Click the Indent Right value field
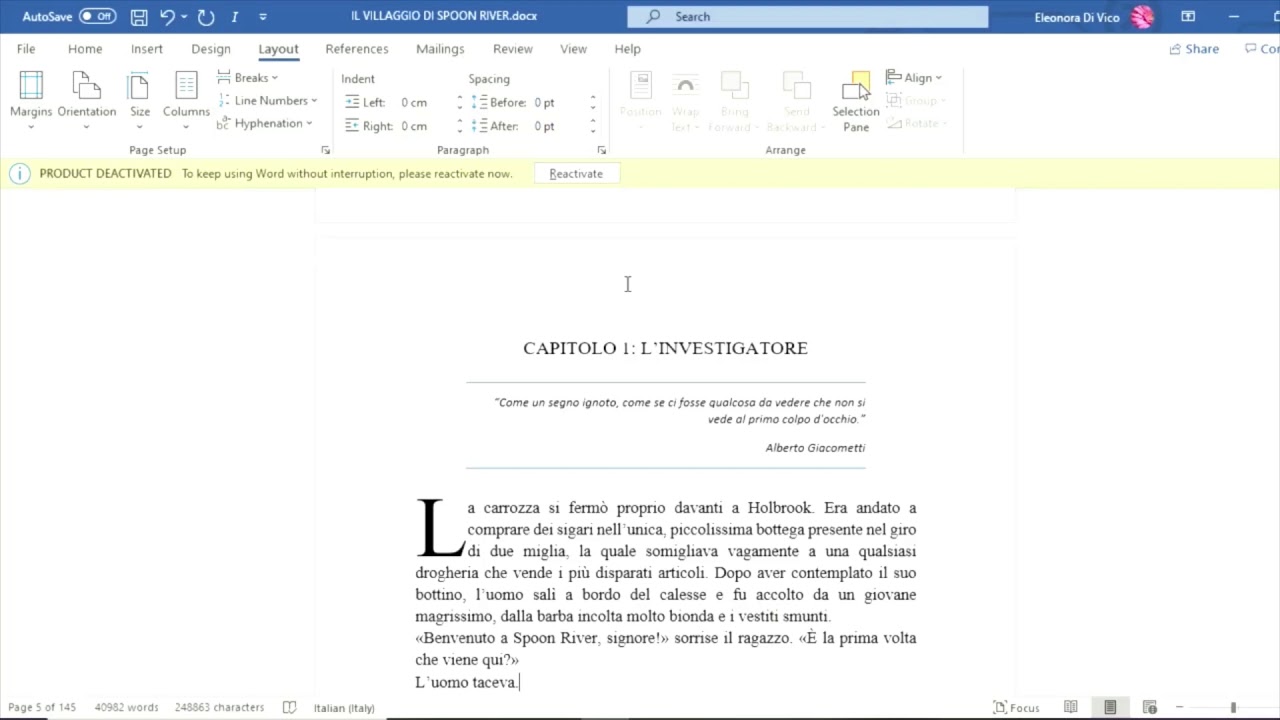Image resolution: width=1280 pixels, height=720 pixels. click(x=425, y=126)
